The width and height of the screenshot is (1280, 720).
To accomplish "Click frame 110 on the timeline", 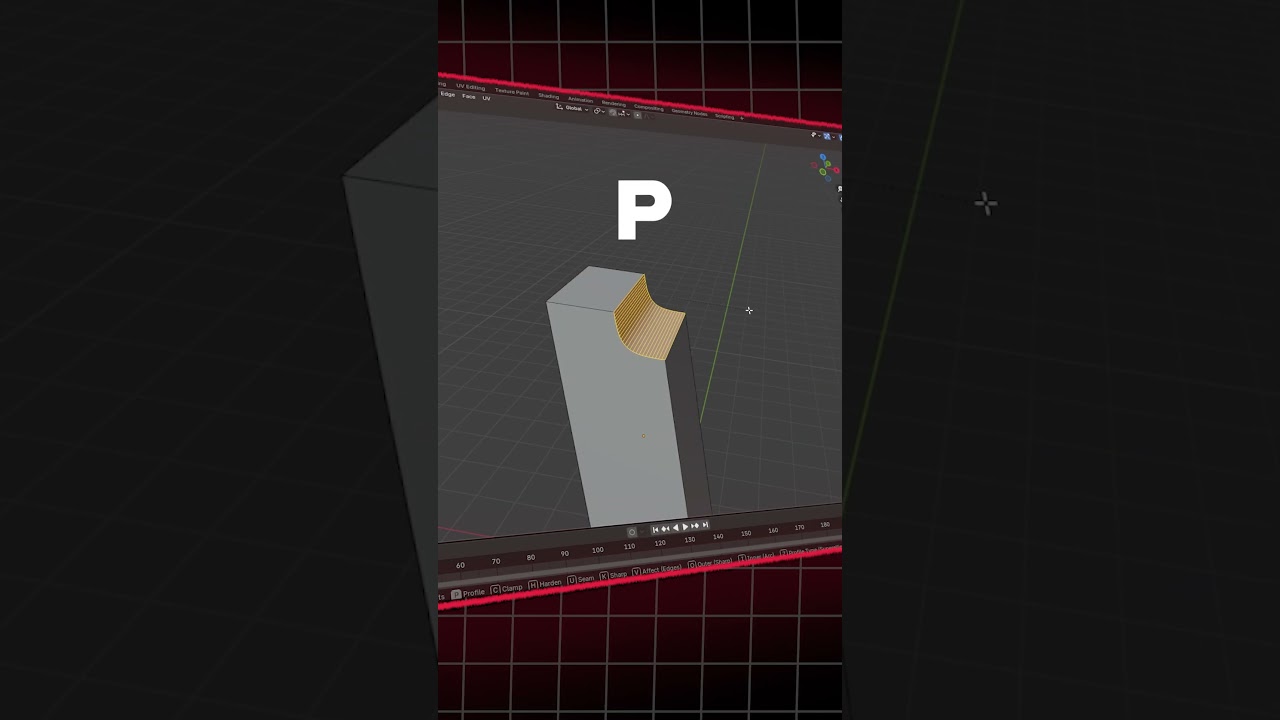I will [629, 546].
